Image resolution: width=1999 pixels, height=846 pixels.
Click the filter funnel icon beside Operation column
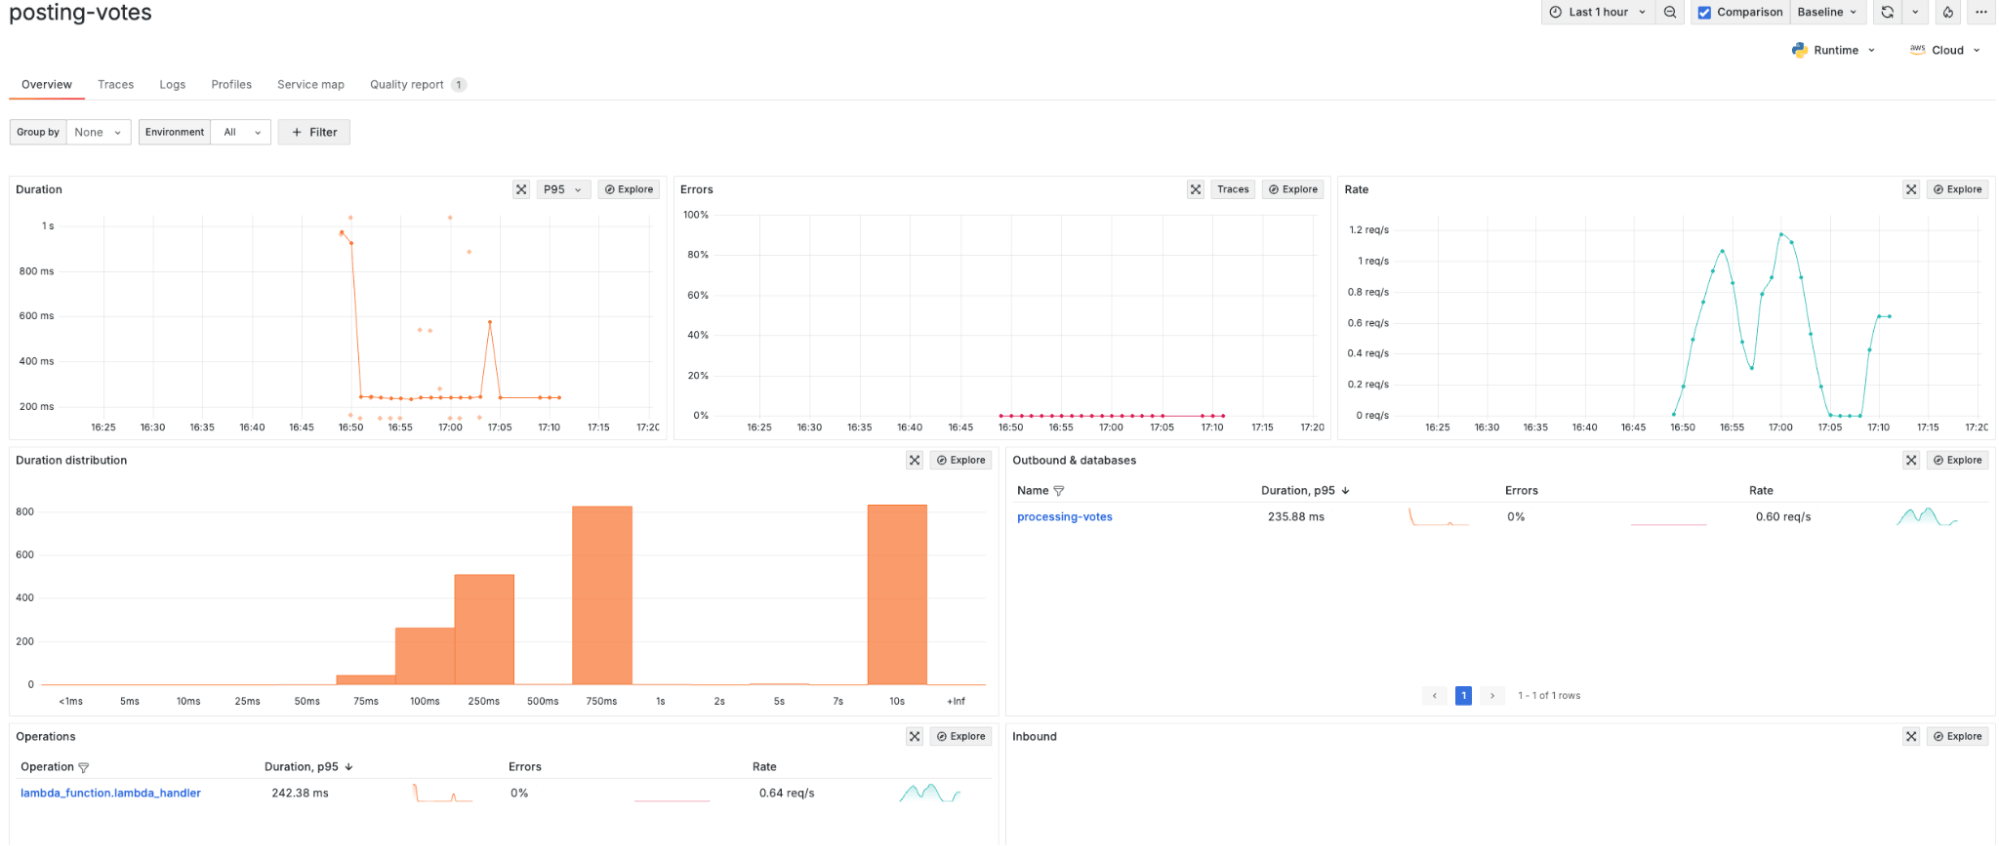[x=83, y=768]
